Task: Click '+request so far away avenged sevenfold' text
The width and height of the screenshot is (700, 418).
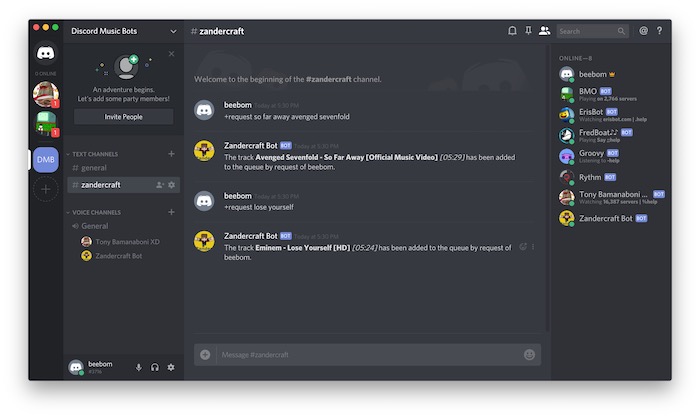Action: pos(287,117)
